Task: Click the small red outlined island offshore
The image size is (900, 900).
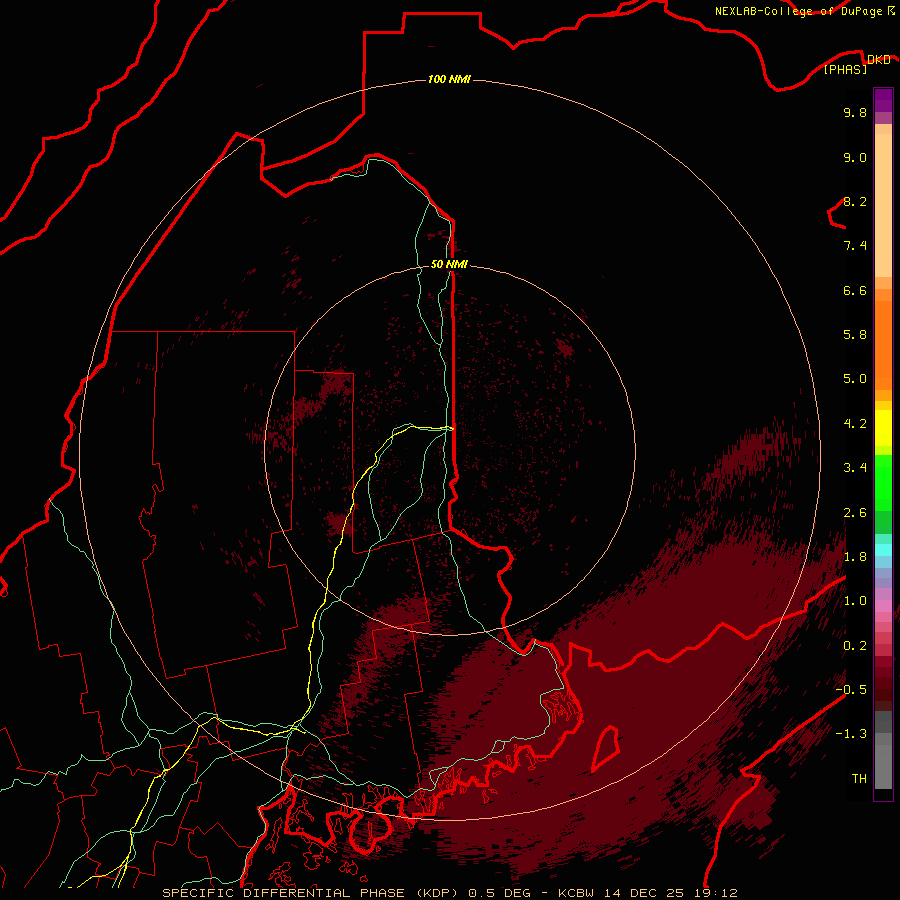Action: [x=606, y=748]
